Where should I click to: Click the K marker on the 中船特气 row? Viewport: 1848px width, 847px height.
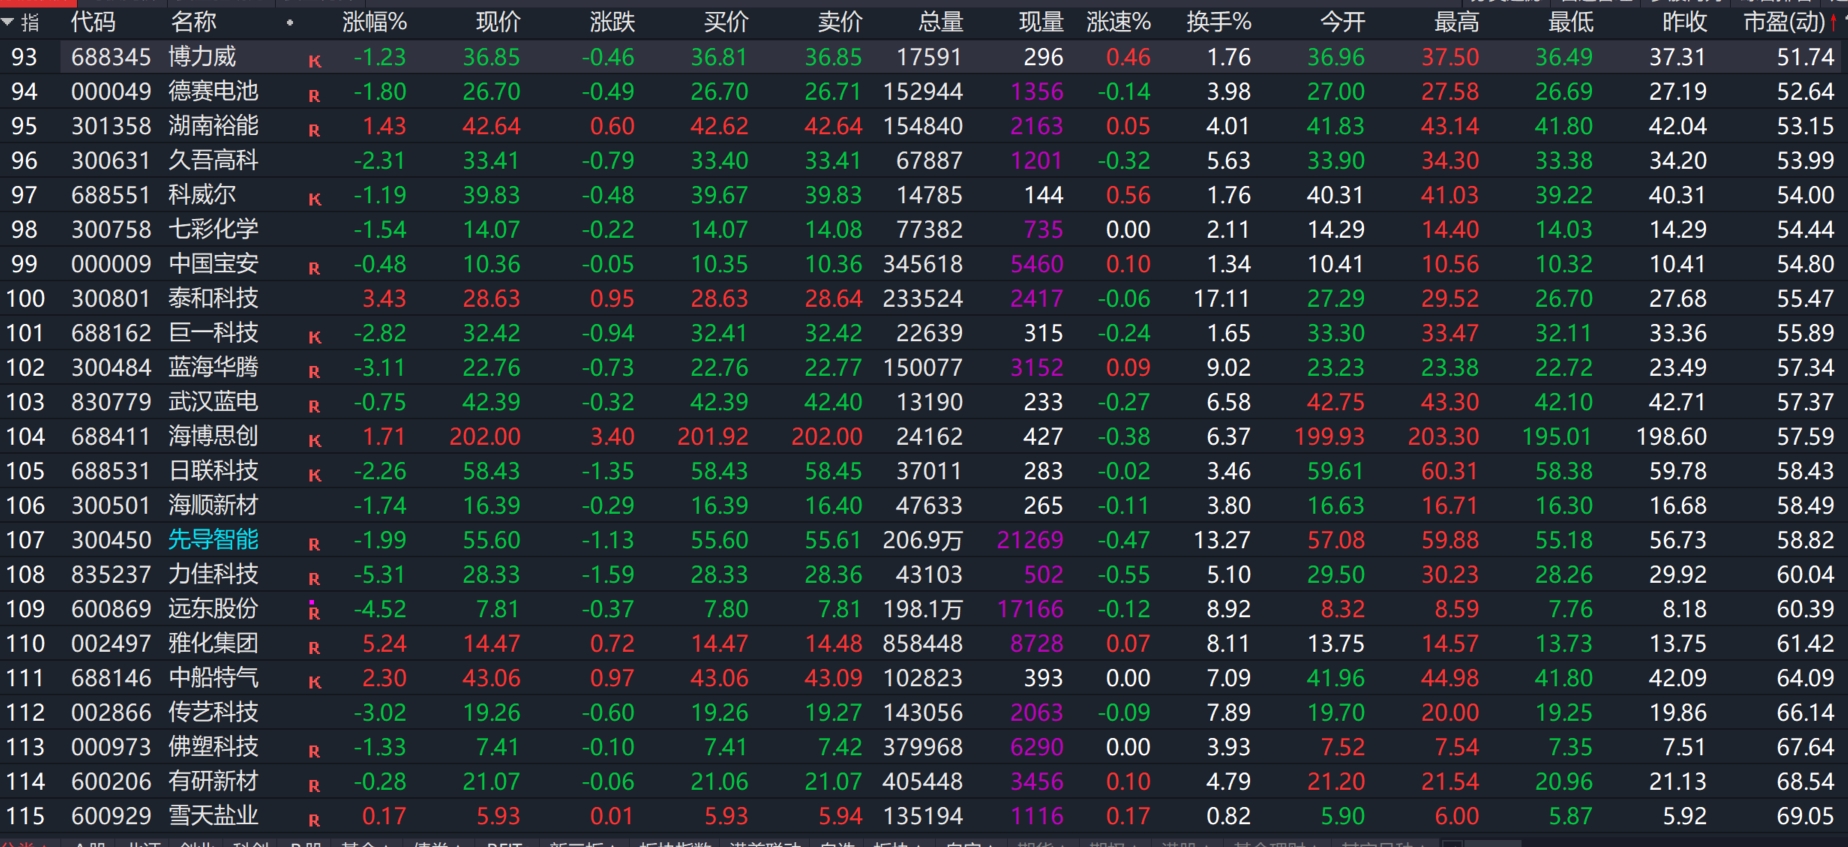point(315,683)
